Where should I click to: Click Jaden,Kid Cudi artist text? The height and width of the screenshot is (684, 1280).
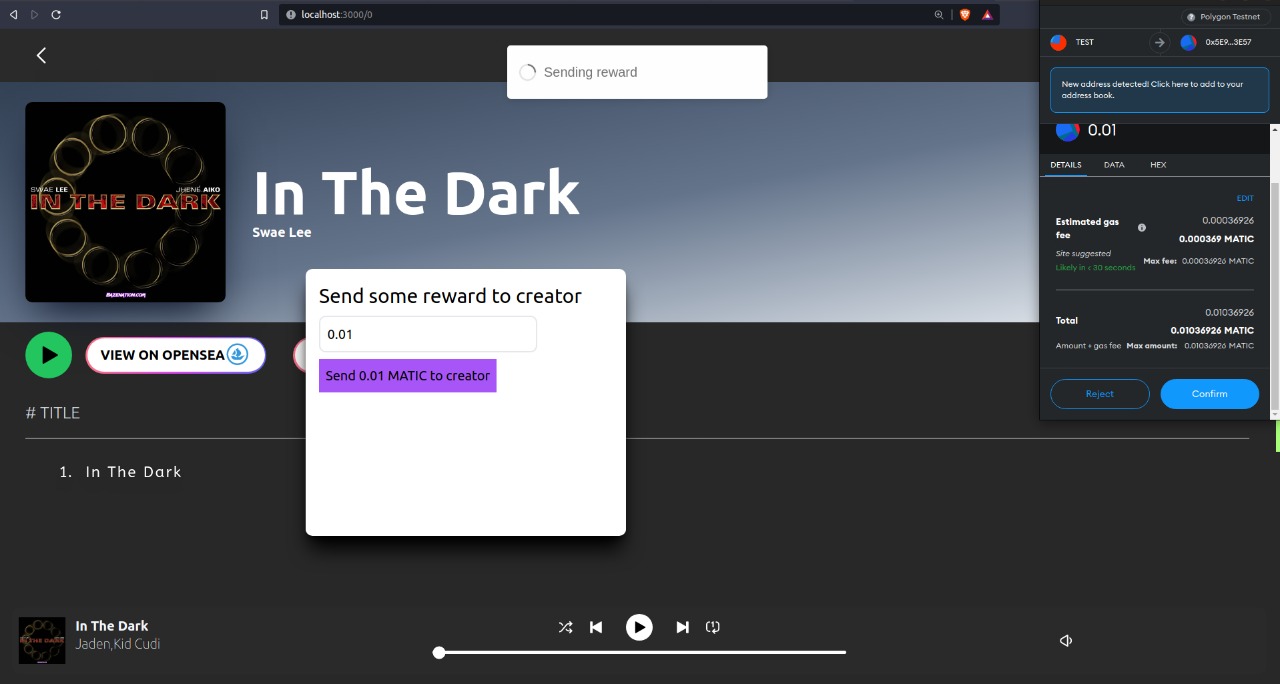tap(118, 644)
